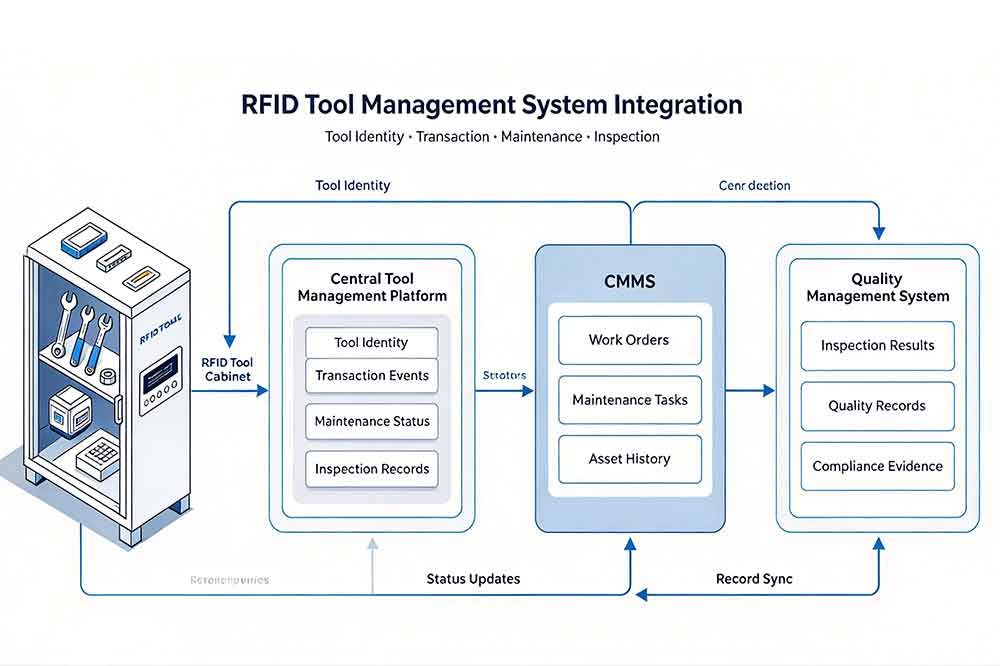The width and height of the screenshot is (1000, 666).
Task: Click the yellow-screen device atop the cabinet
Action: pyautogui.click(x=140, y=278)
